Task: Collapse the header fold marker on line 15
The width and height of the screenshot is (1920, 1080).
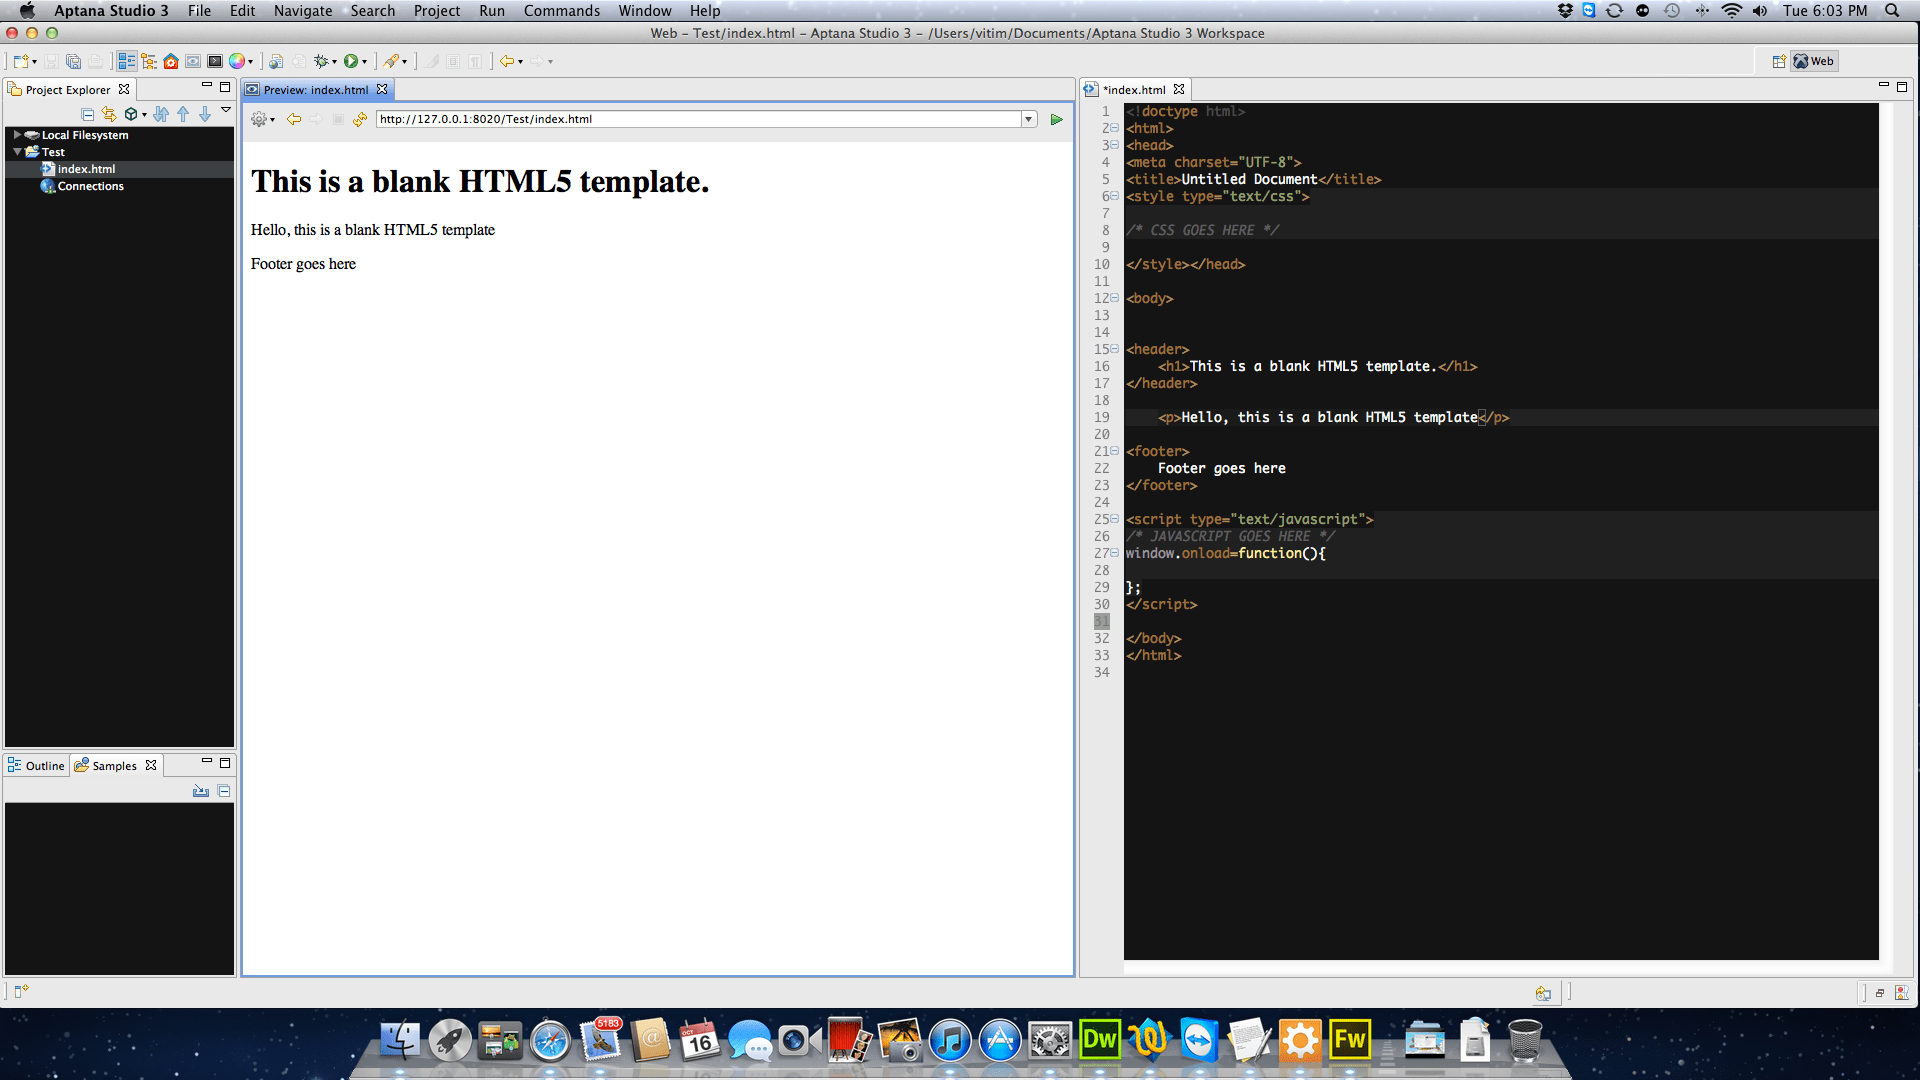Action: pyautogui.click(x=1114, y=349)
